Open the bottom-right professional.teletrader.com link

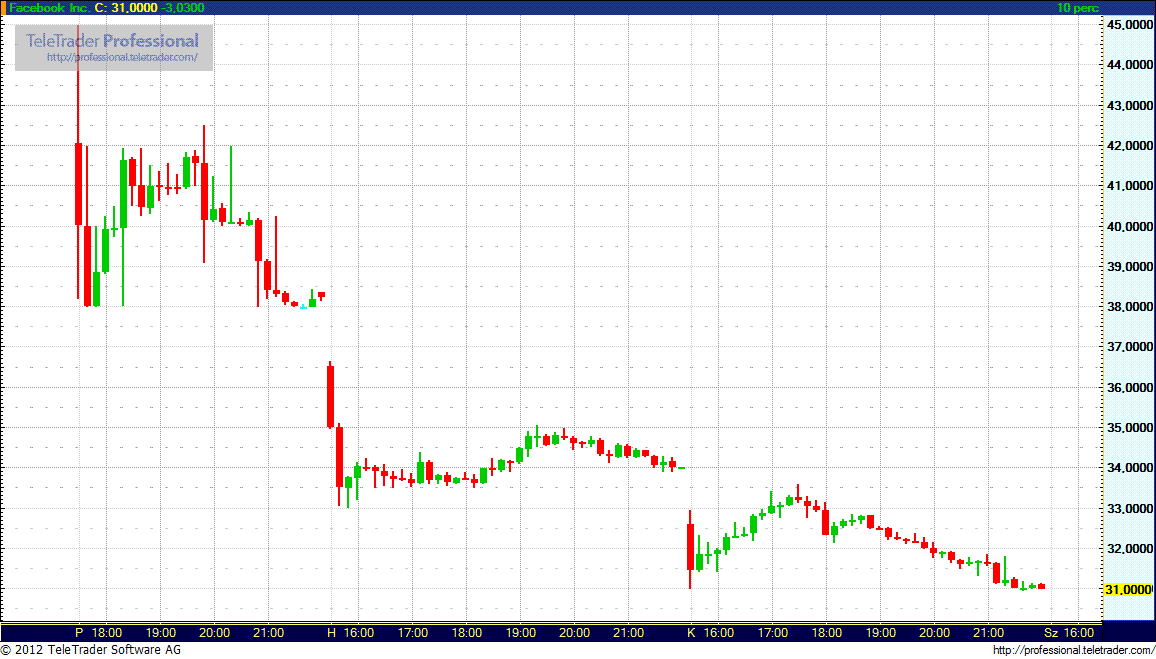tap(1073, 650)
